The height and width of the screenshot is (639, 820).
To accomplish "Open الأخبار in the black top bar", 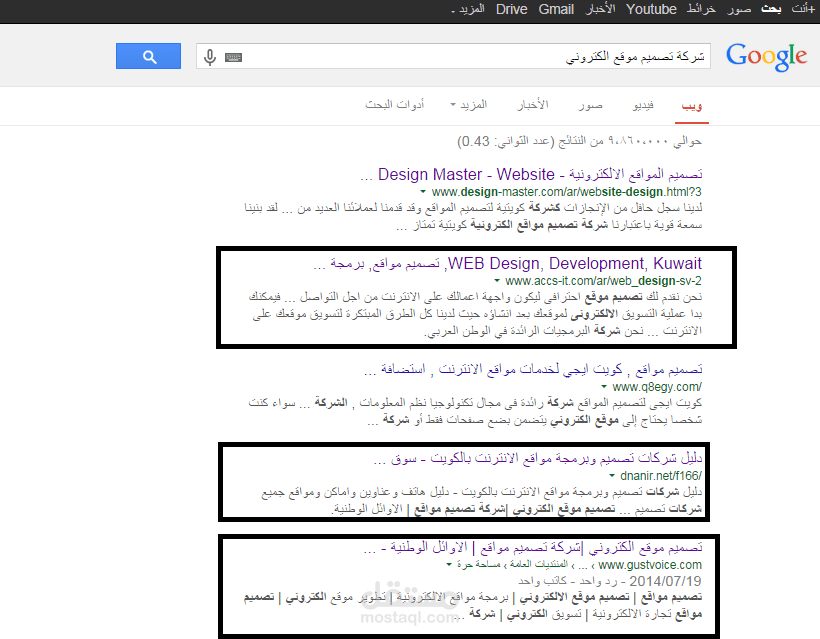I will 600,9.
